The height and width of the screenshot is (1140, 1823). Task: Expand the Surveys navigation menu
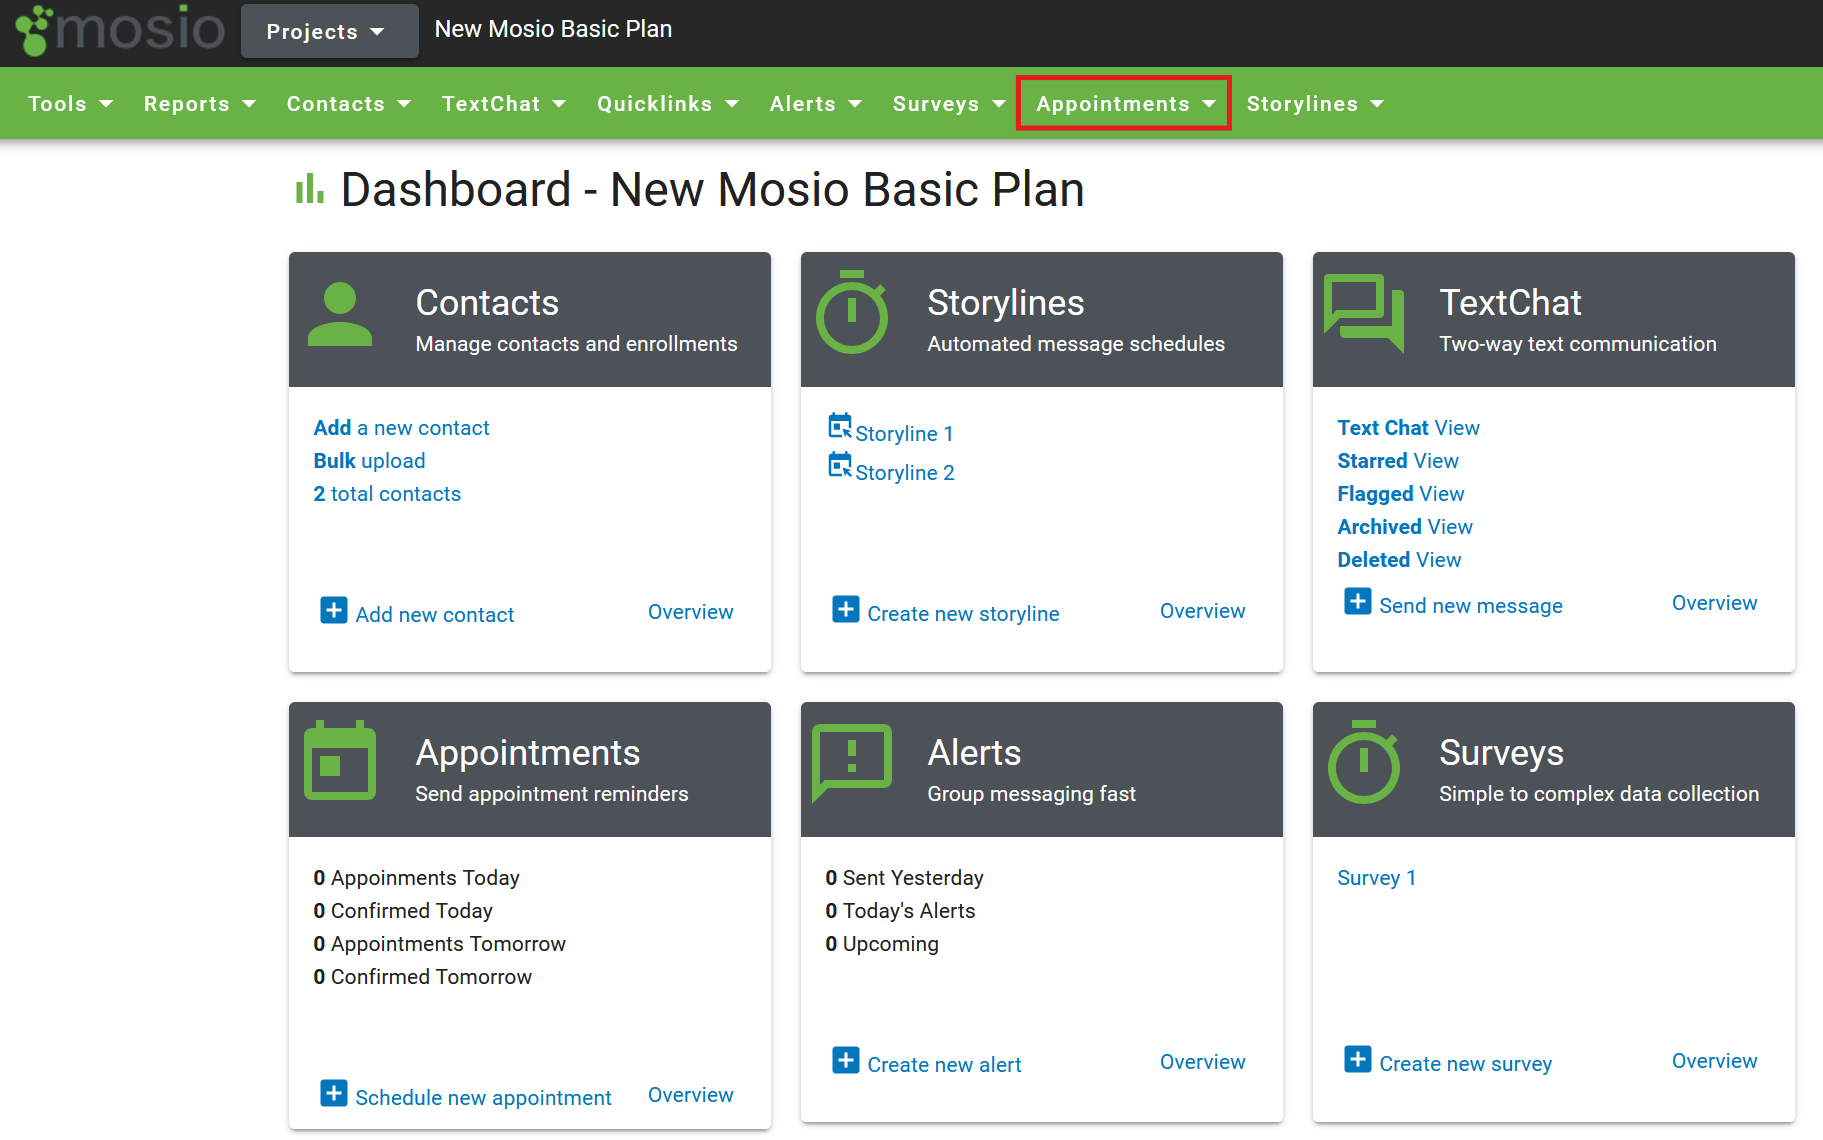949,104
